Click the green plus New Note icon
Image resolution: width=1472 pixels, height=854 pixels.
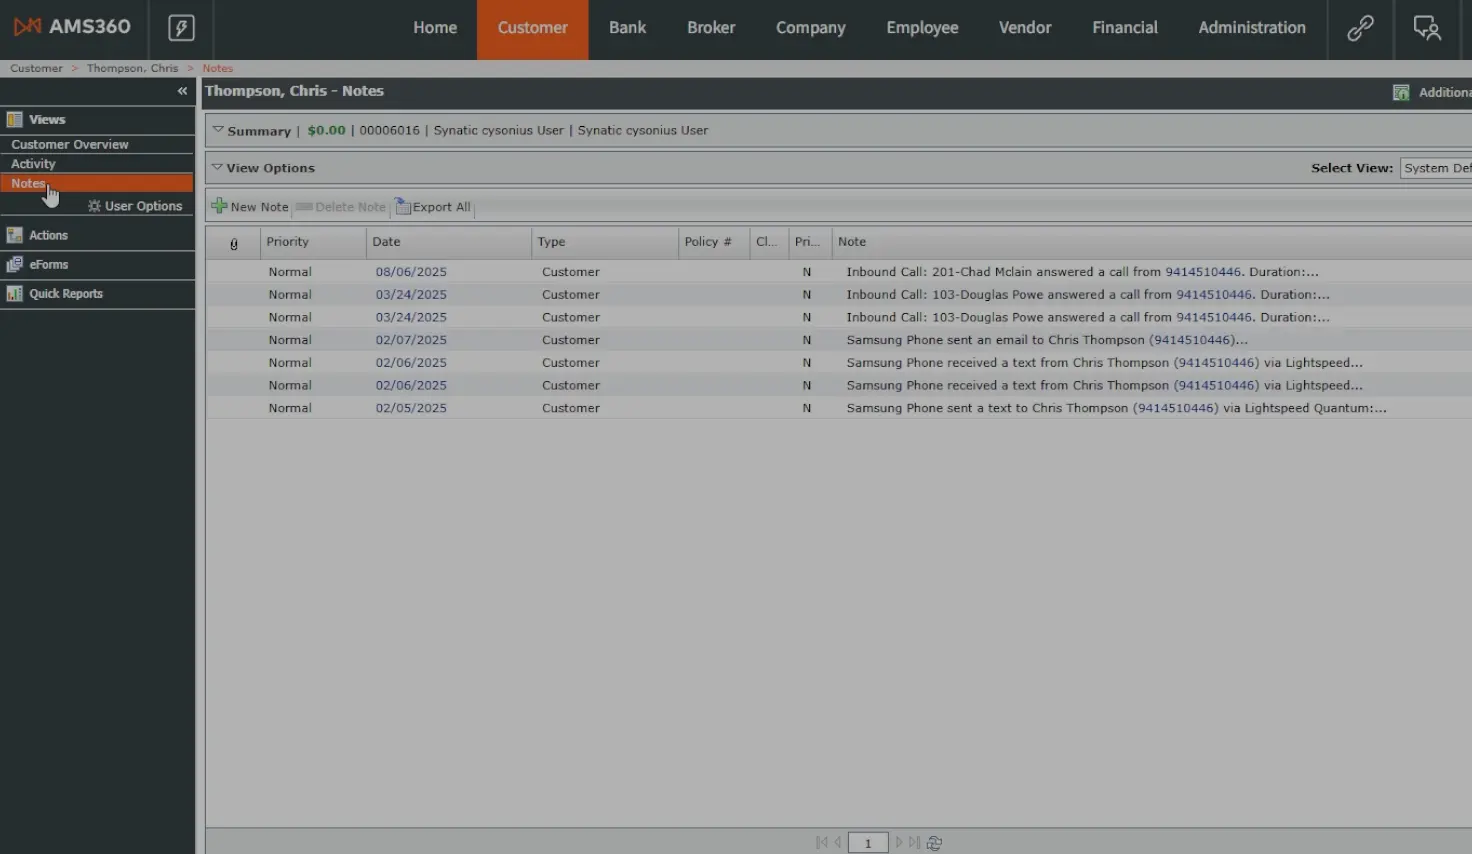point(219,206)
